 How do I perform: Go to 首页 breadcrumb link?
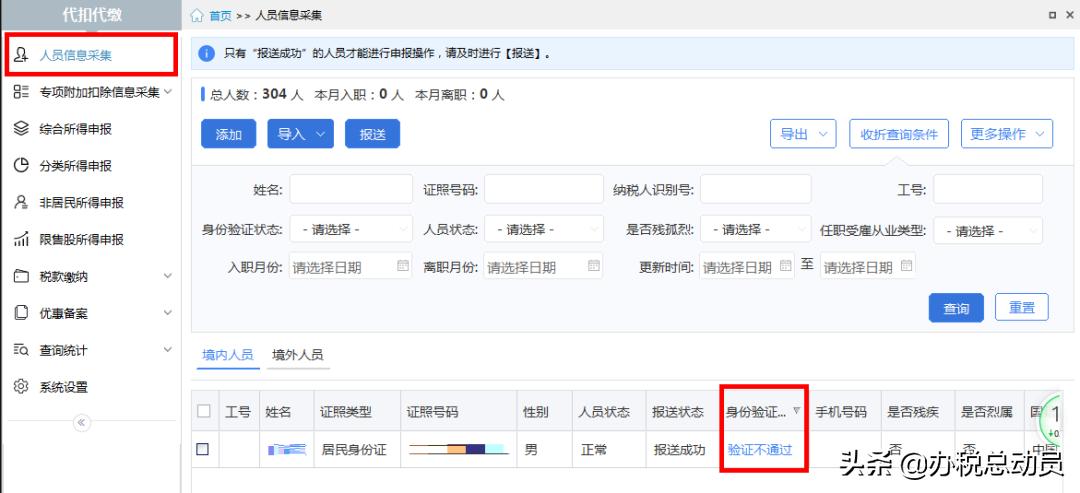click(x=220, y=15)
